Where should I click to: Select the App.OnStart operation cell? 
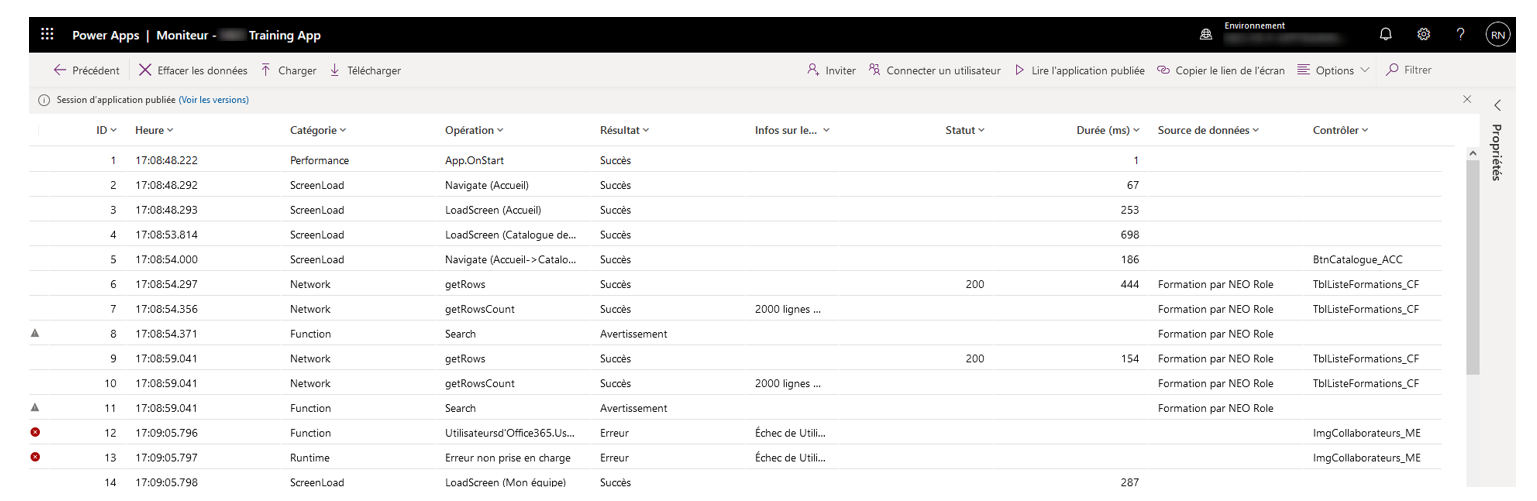pos(474,160)
